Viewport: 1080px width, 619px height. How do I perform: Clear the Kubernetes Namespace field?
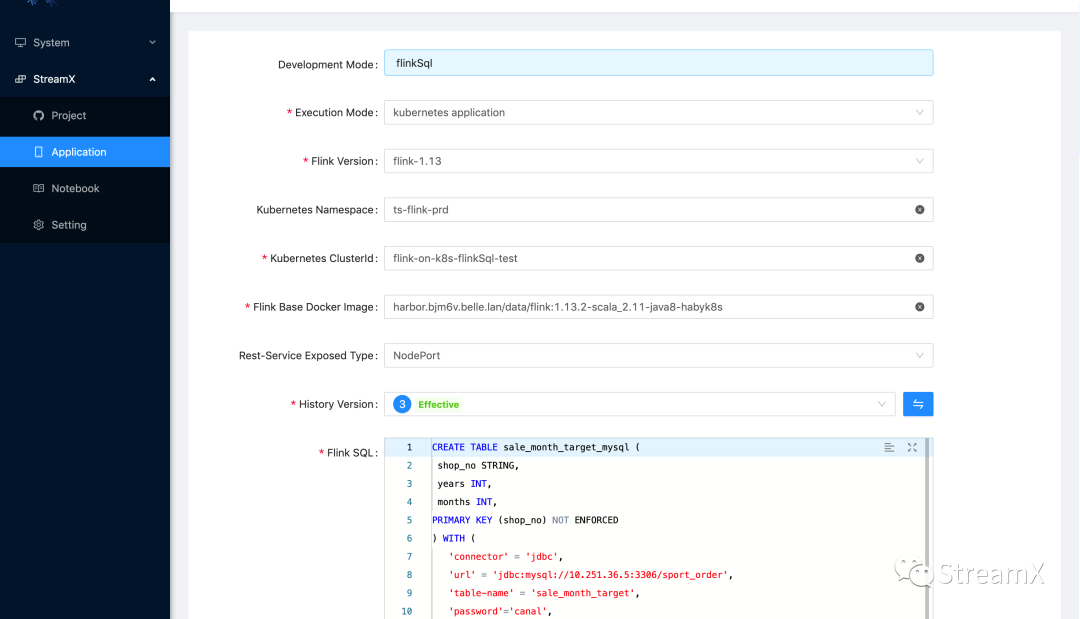coord(919,210)
